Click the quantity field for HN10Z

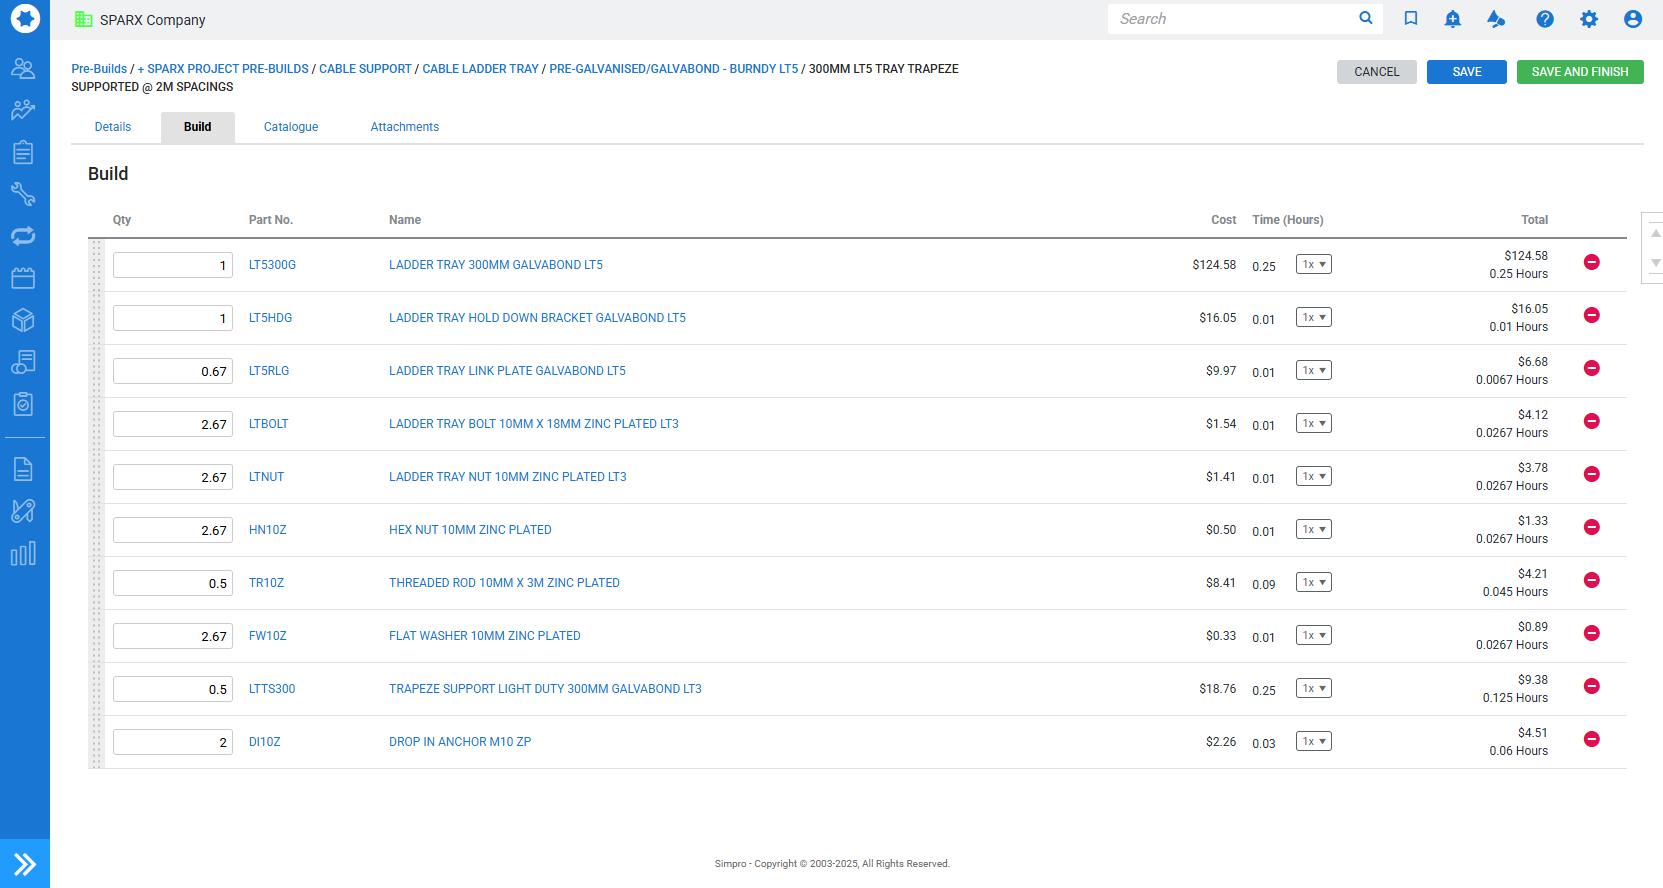[172, 530]
